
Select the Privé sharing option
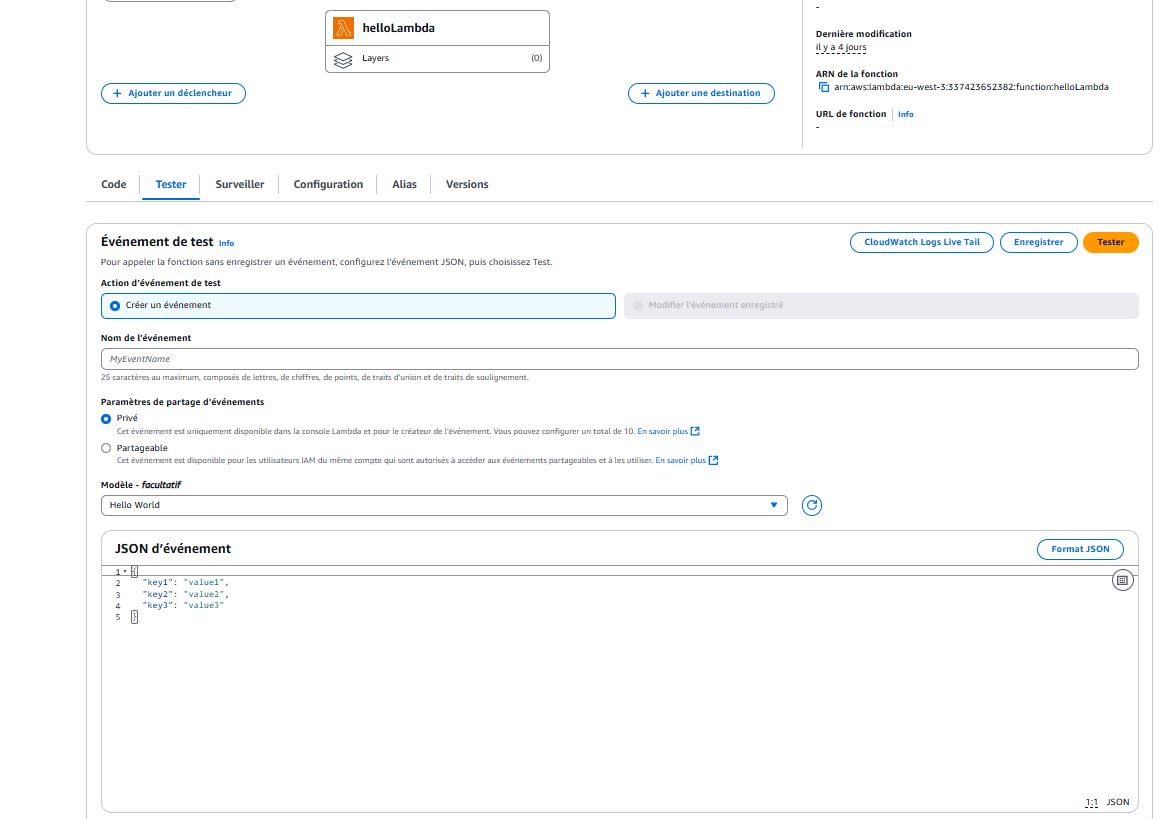pos(106,419)
